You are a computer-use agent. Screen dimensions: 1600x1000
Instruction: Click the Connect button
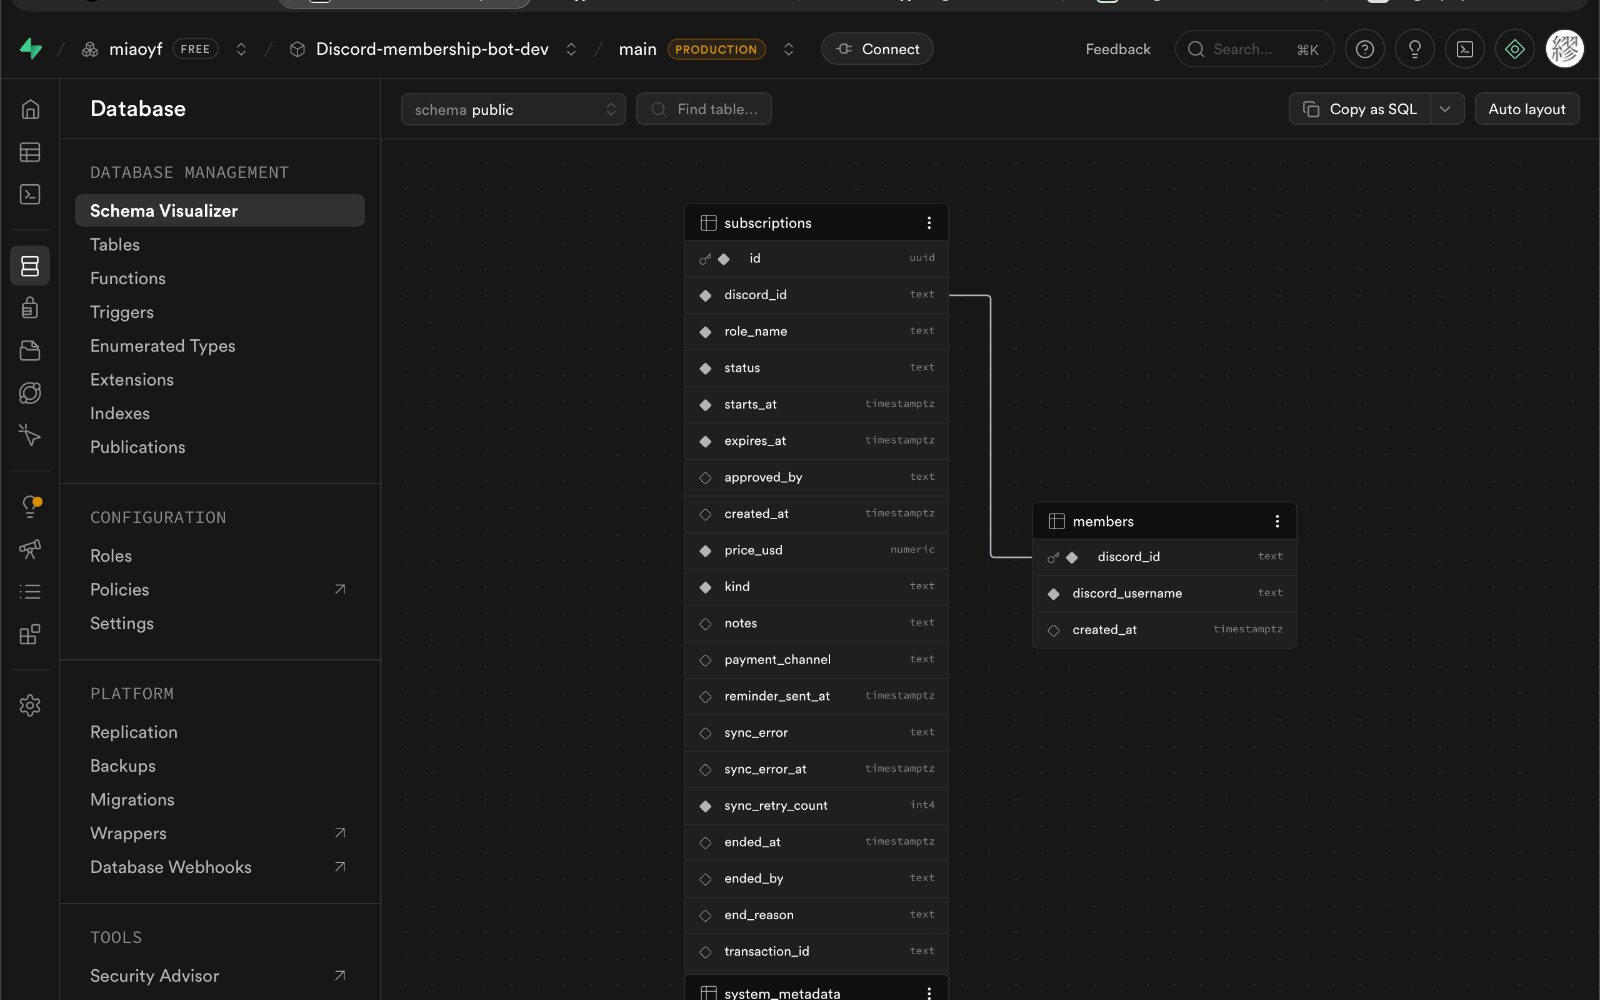tap(877, 49)
